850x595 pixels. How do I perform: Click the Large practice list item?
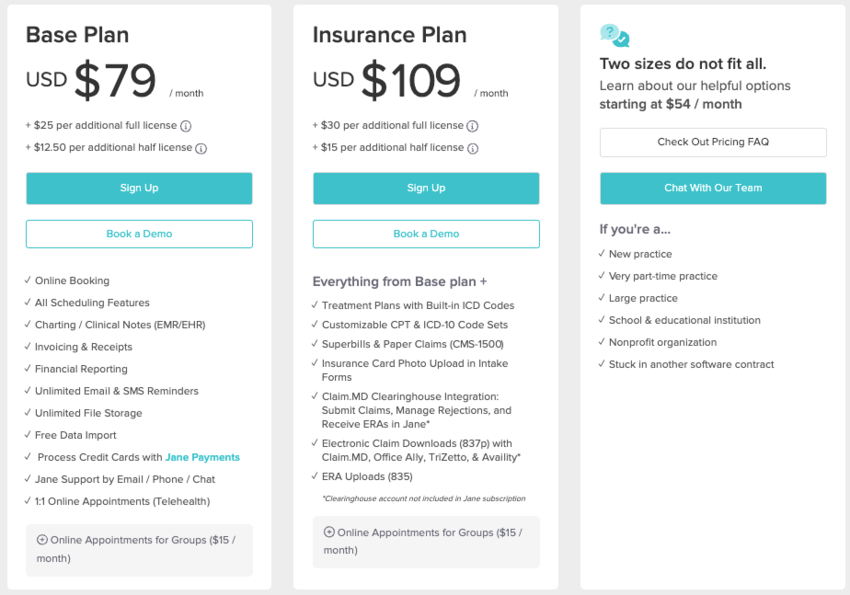643,298
